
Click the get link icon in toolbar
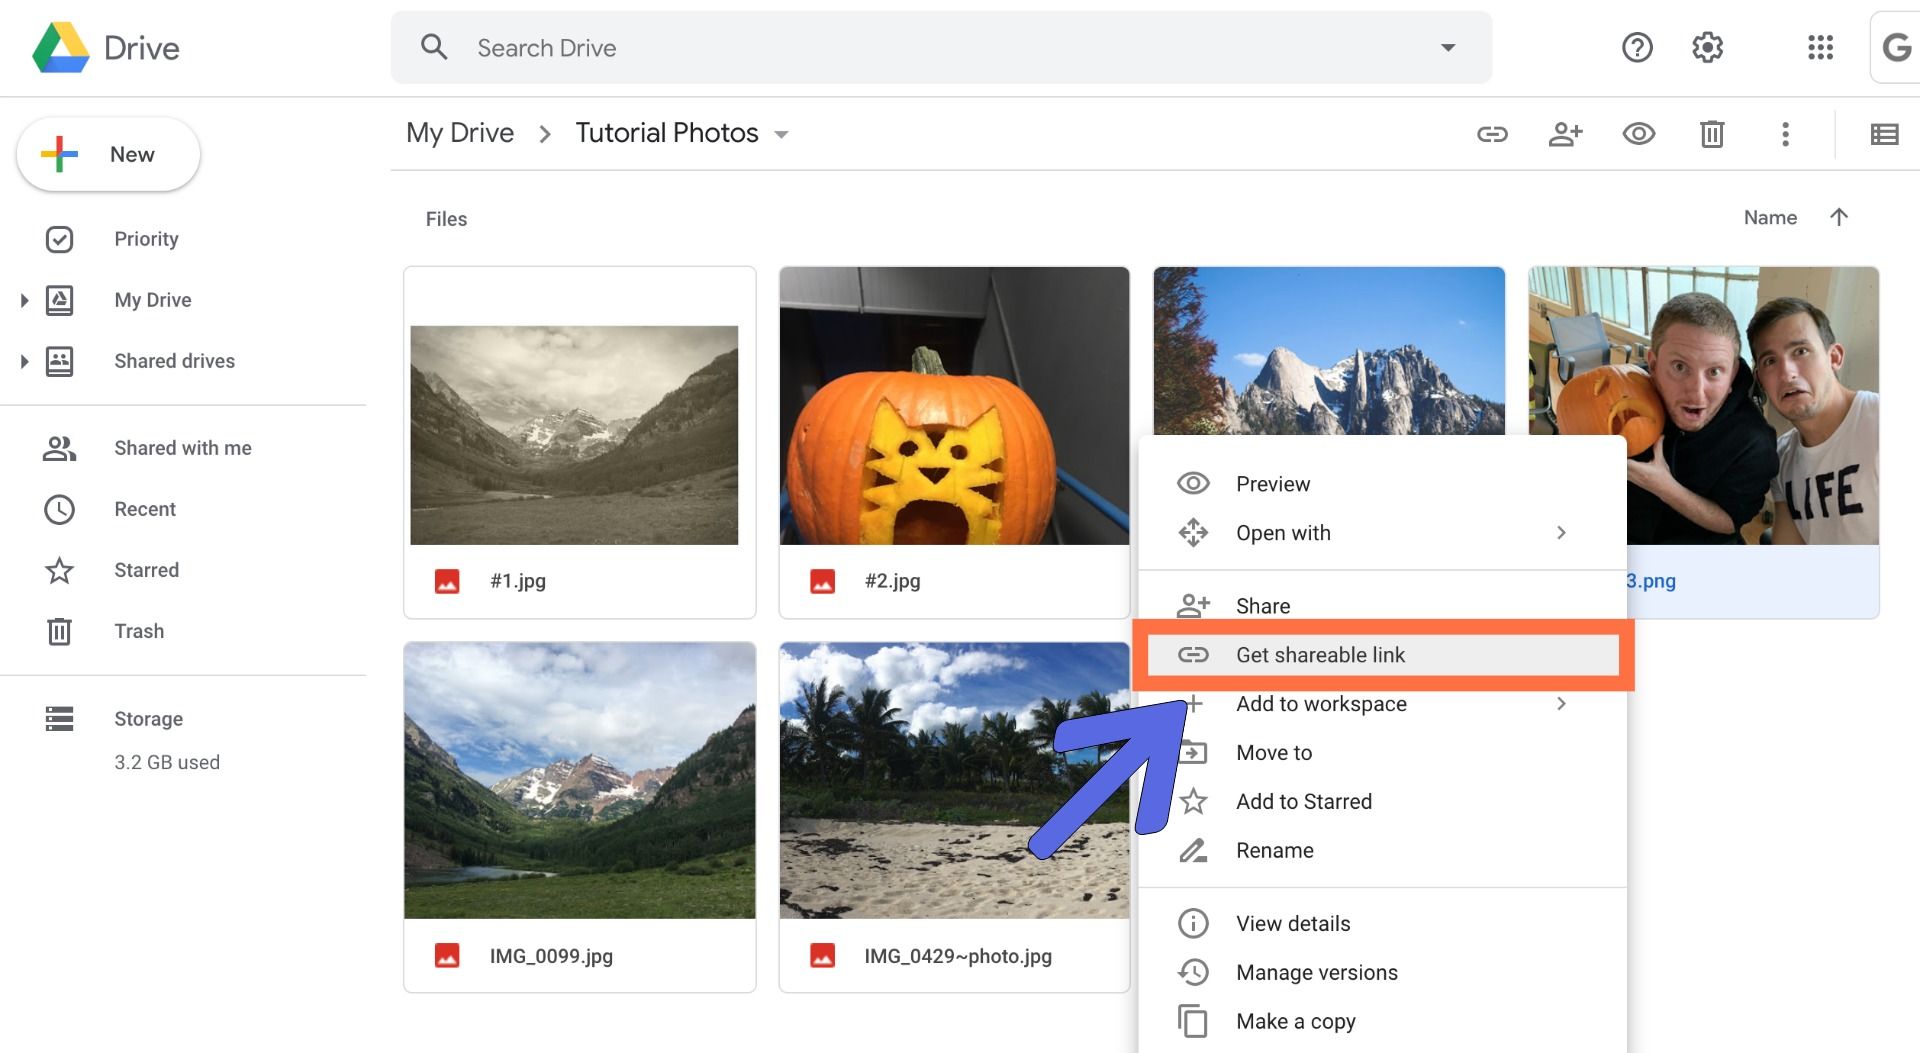[1492, 134]
